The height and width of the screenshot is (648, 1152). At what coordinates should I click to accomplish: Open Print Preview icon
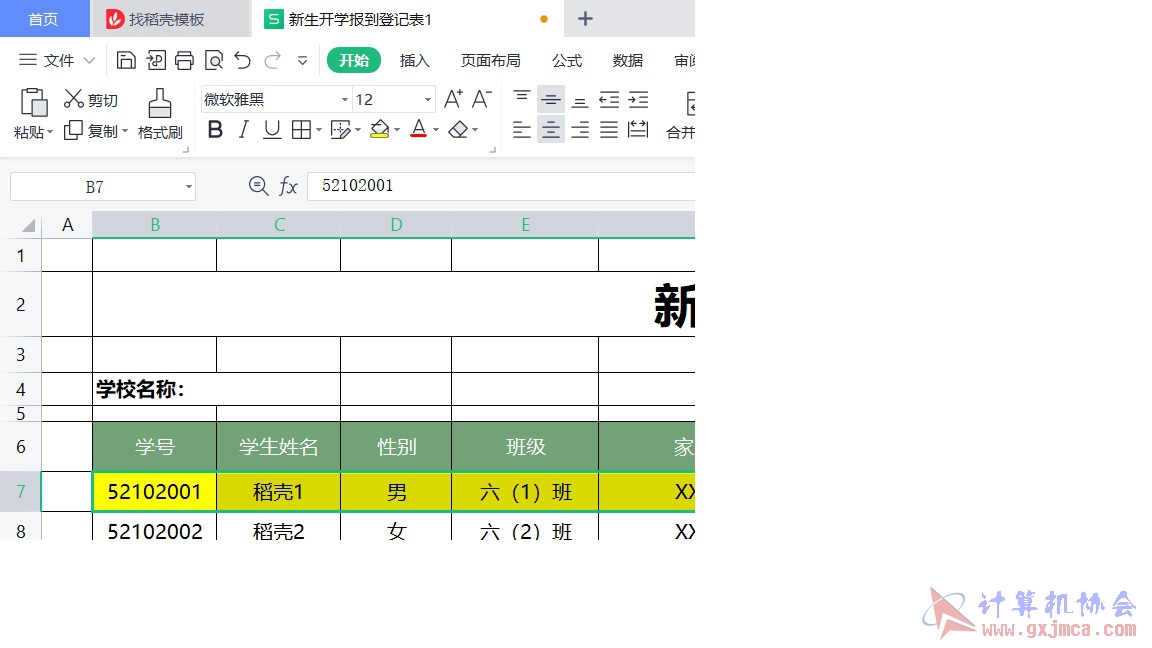[214, 60]
